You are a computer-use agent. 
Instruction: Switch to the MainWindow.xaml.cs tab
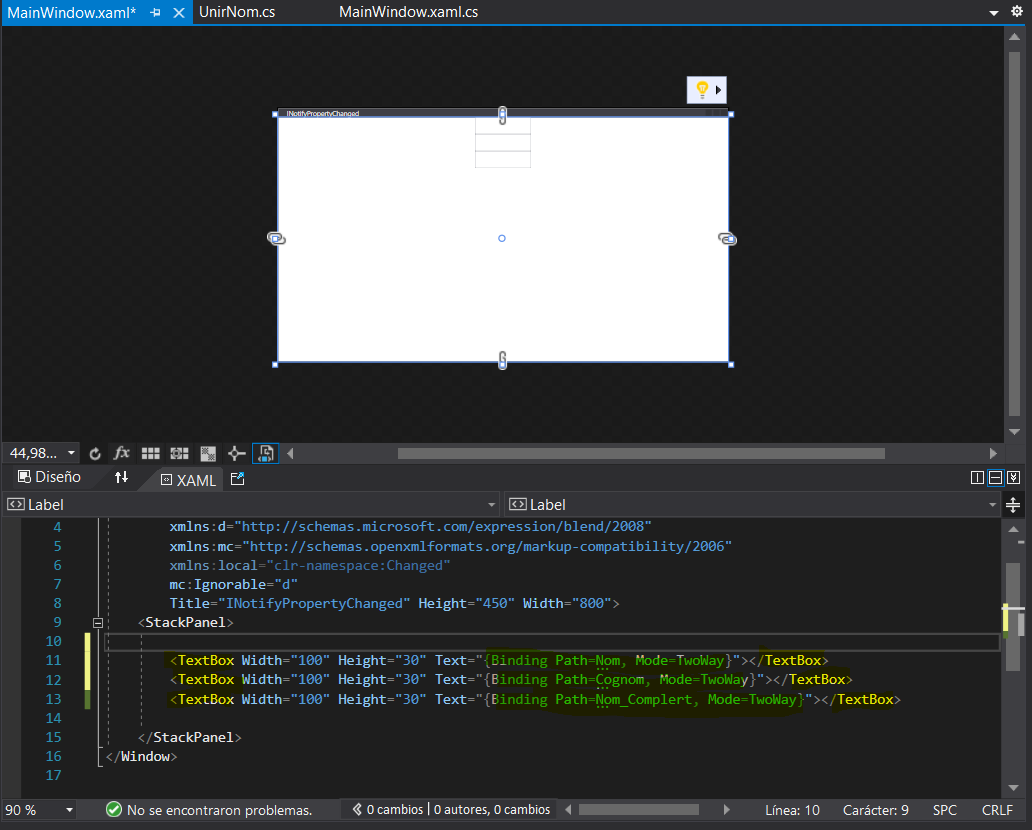(408, 12)
